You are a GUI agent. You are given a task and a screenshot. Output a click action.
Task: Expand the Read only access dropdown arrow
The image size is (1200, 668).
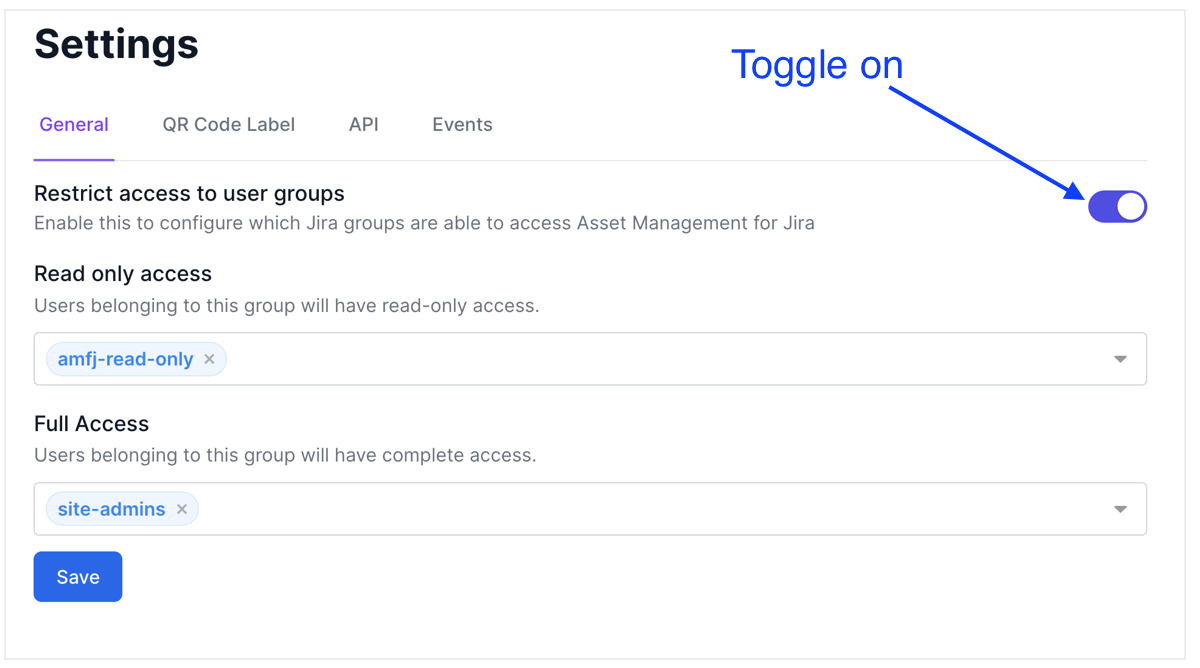[x=1120, y=359]
